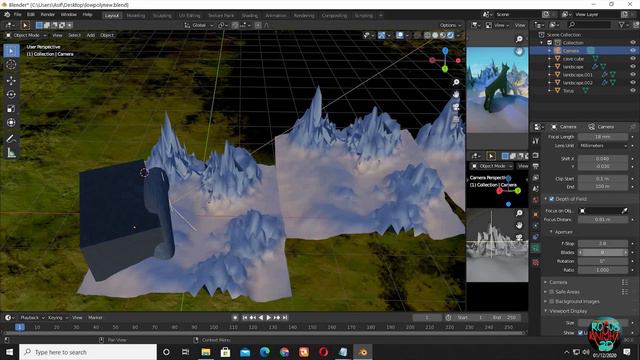Collapse the Collection tree in outliner

(542, 42)
